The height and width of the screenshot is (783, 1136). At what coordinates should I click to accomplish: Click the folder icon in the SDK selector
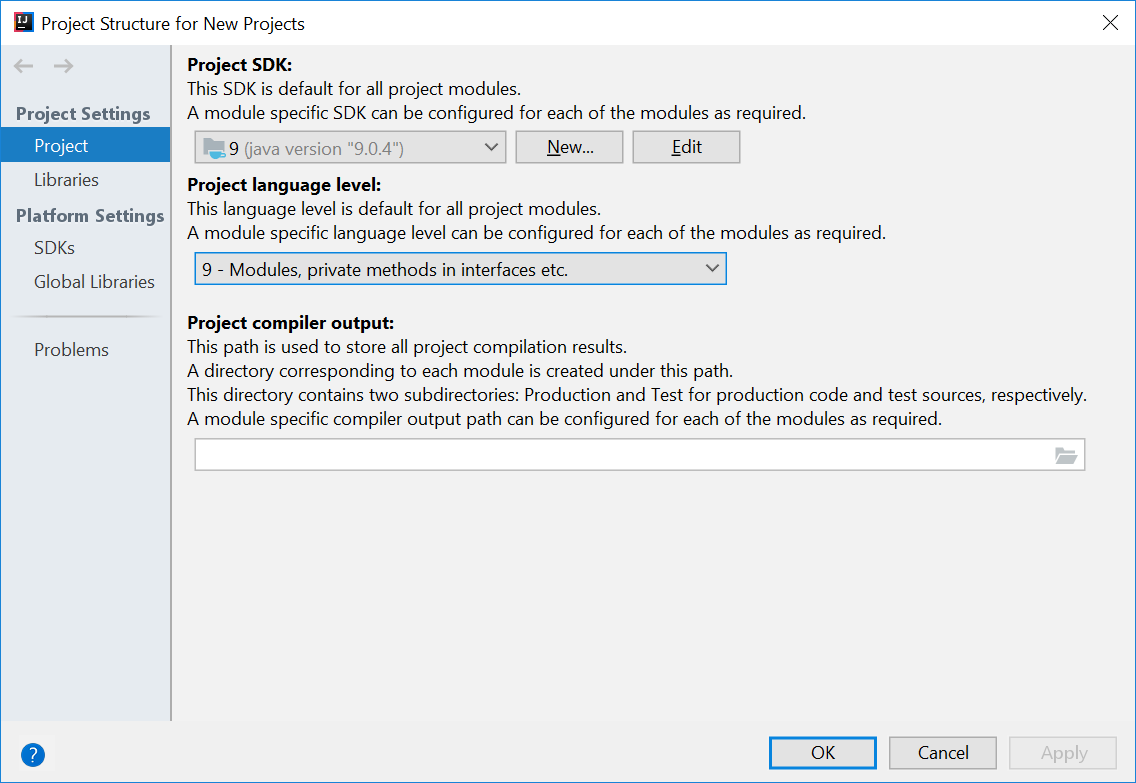click(215, 146)
